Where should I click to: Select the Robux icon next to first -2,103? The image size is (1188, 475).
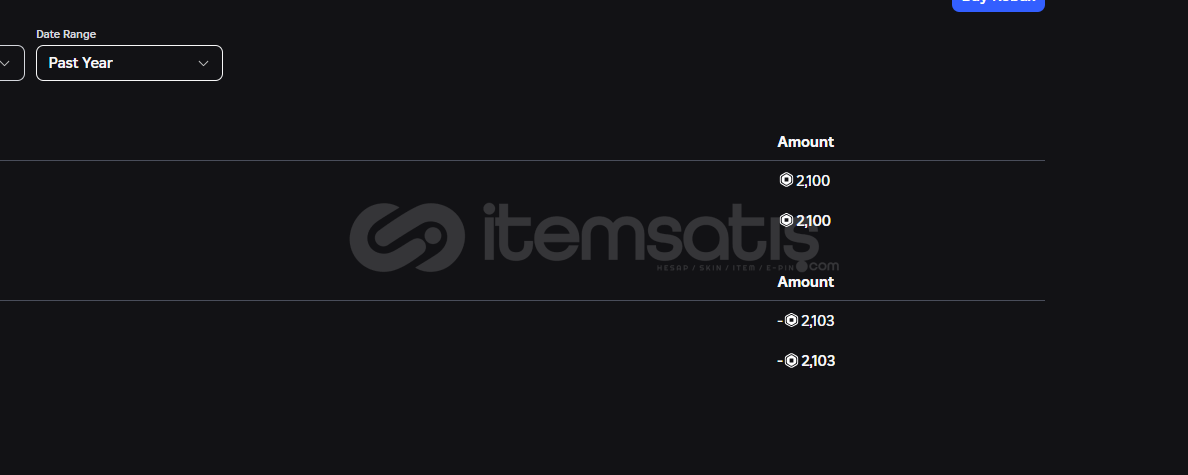click(x=791, y=320)
